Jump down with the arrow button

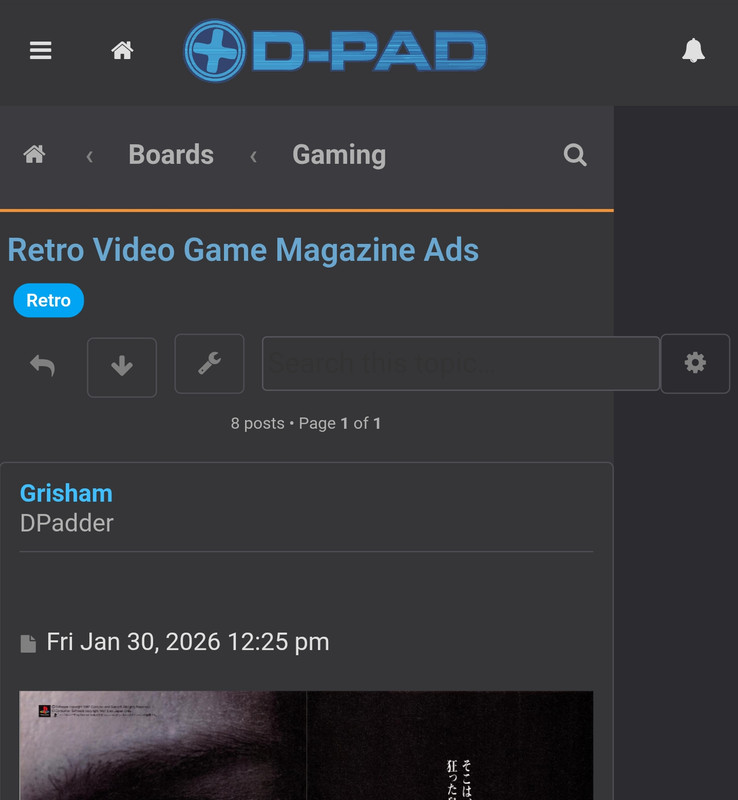(122, 367)
